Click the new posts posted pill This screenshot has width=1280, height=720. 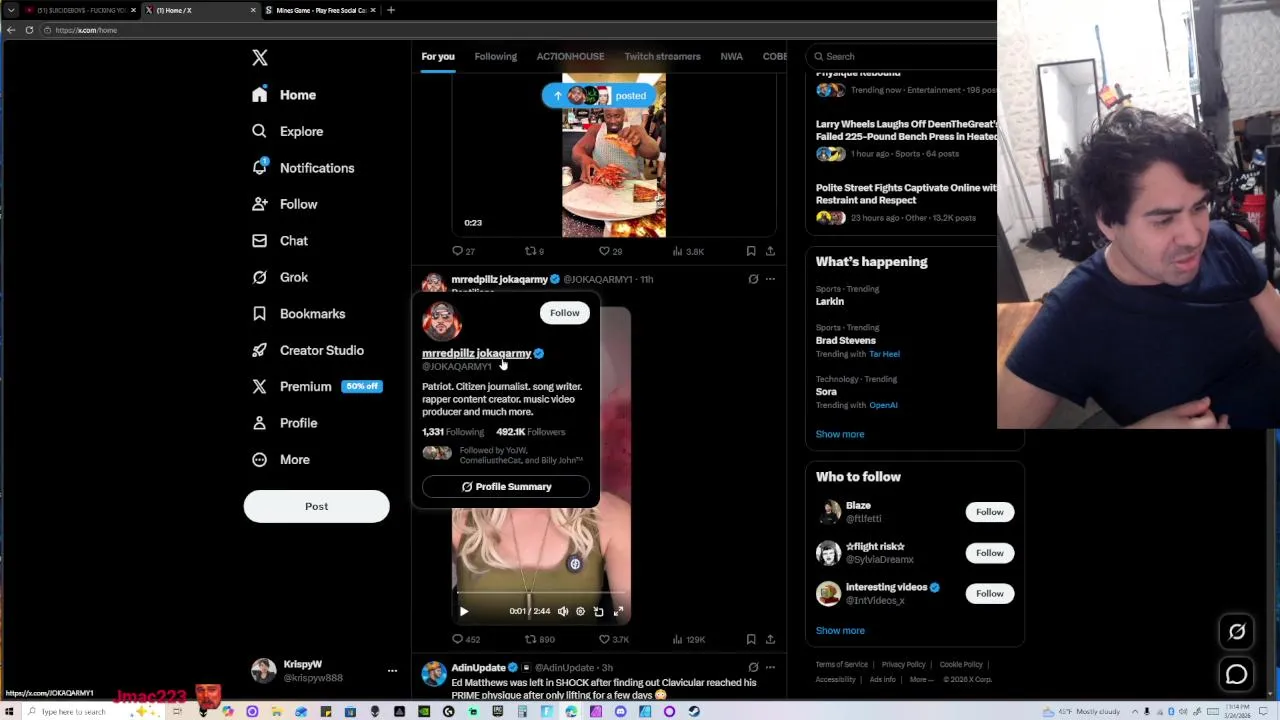click(600, 96)
